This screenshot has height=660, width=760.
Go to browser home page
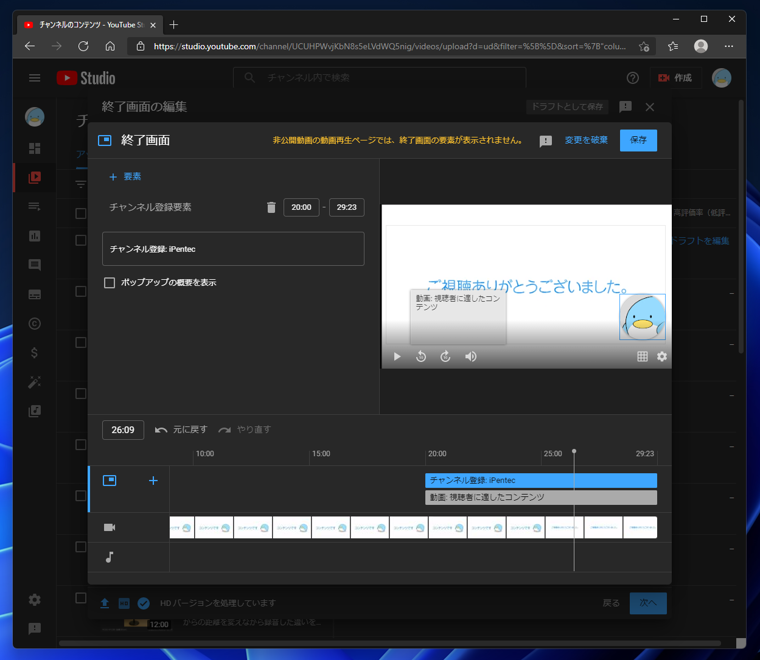(111, 47)
